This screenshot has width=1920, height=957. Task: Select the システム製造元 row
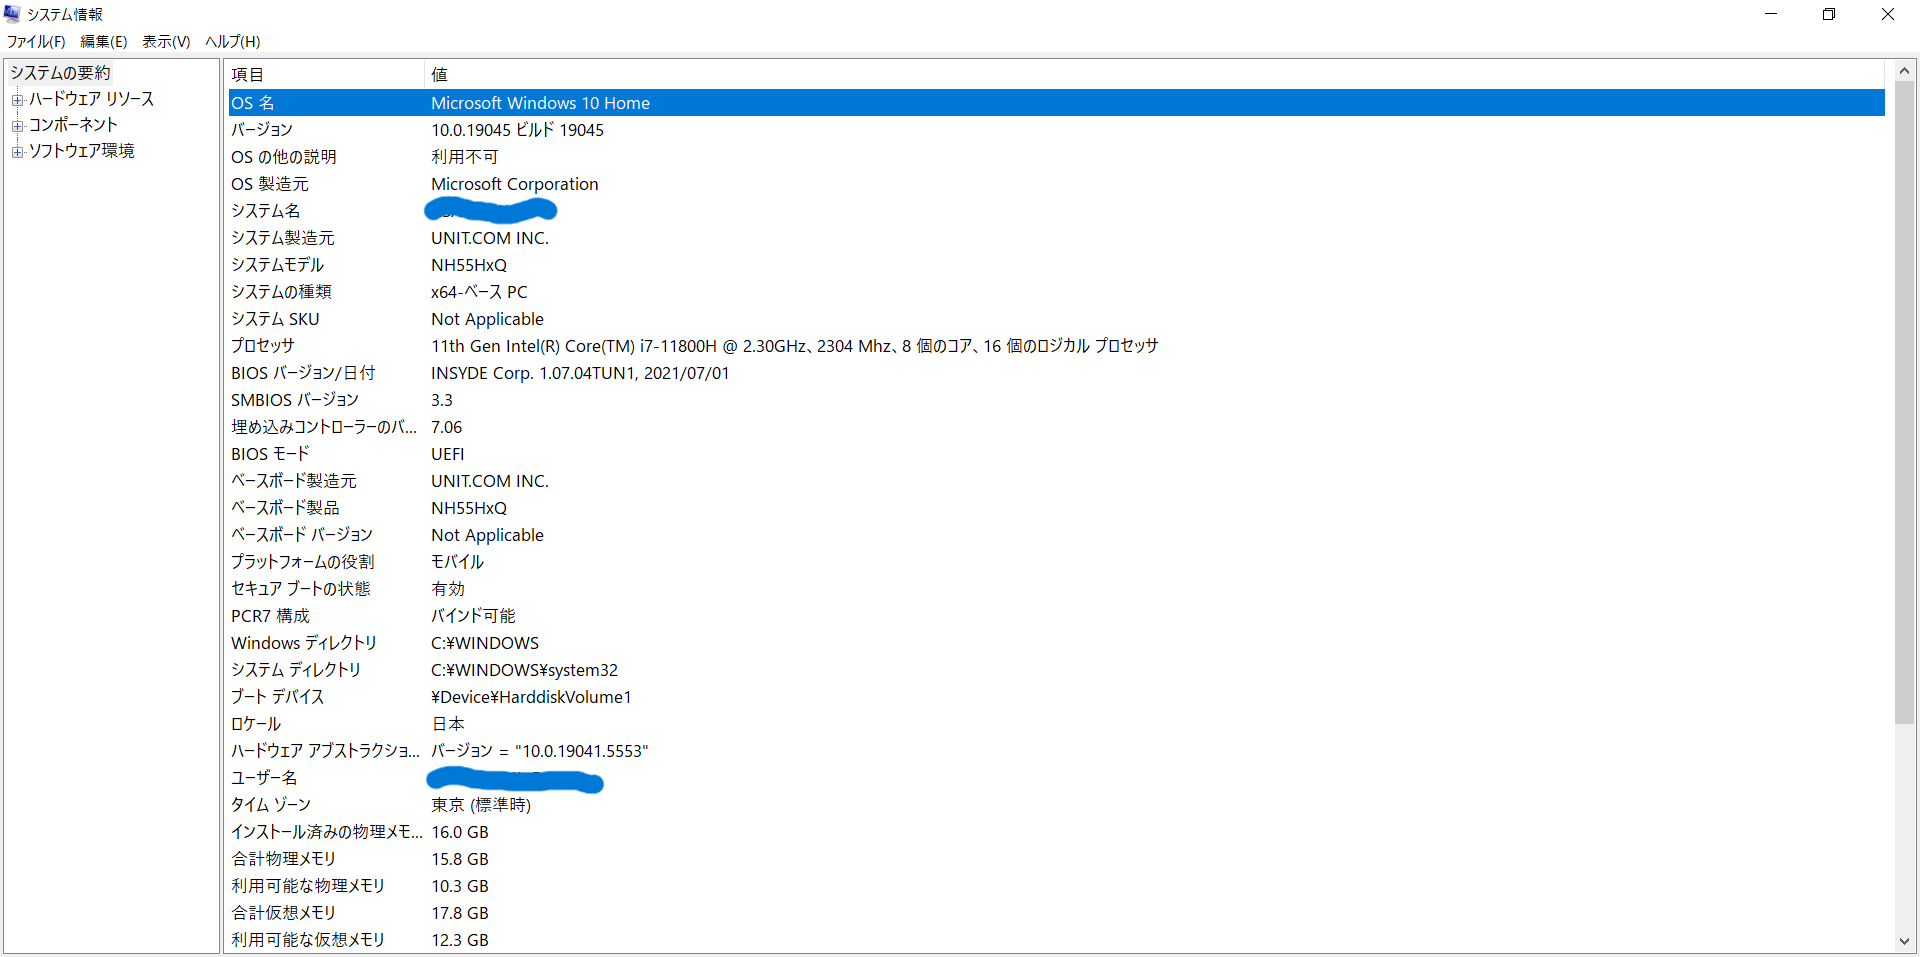click(1057, 238)
